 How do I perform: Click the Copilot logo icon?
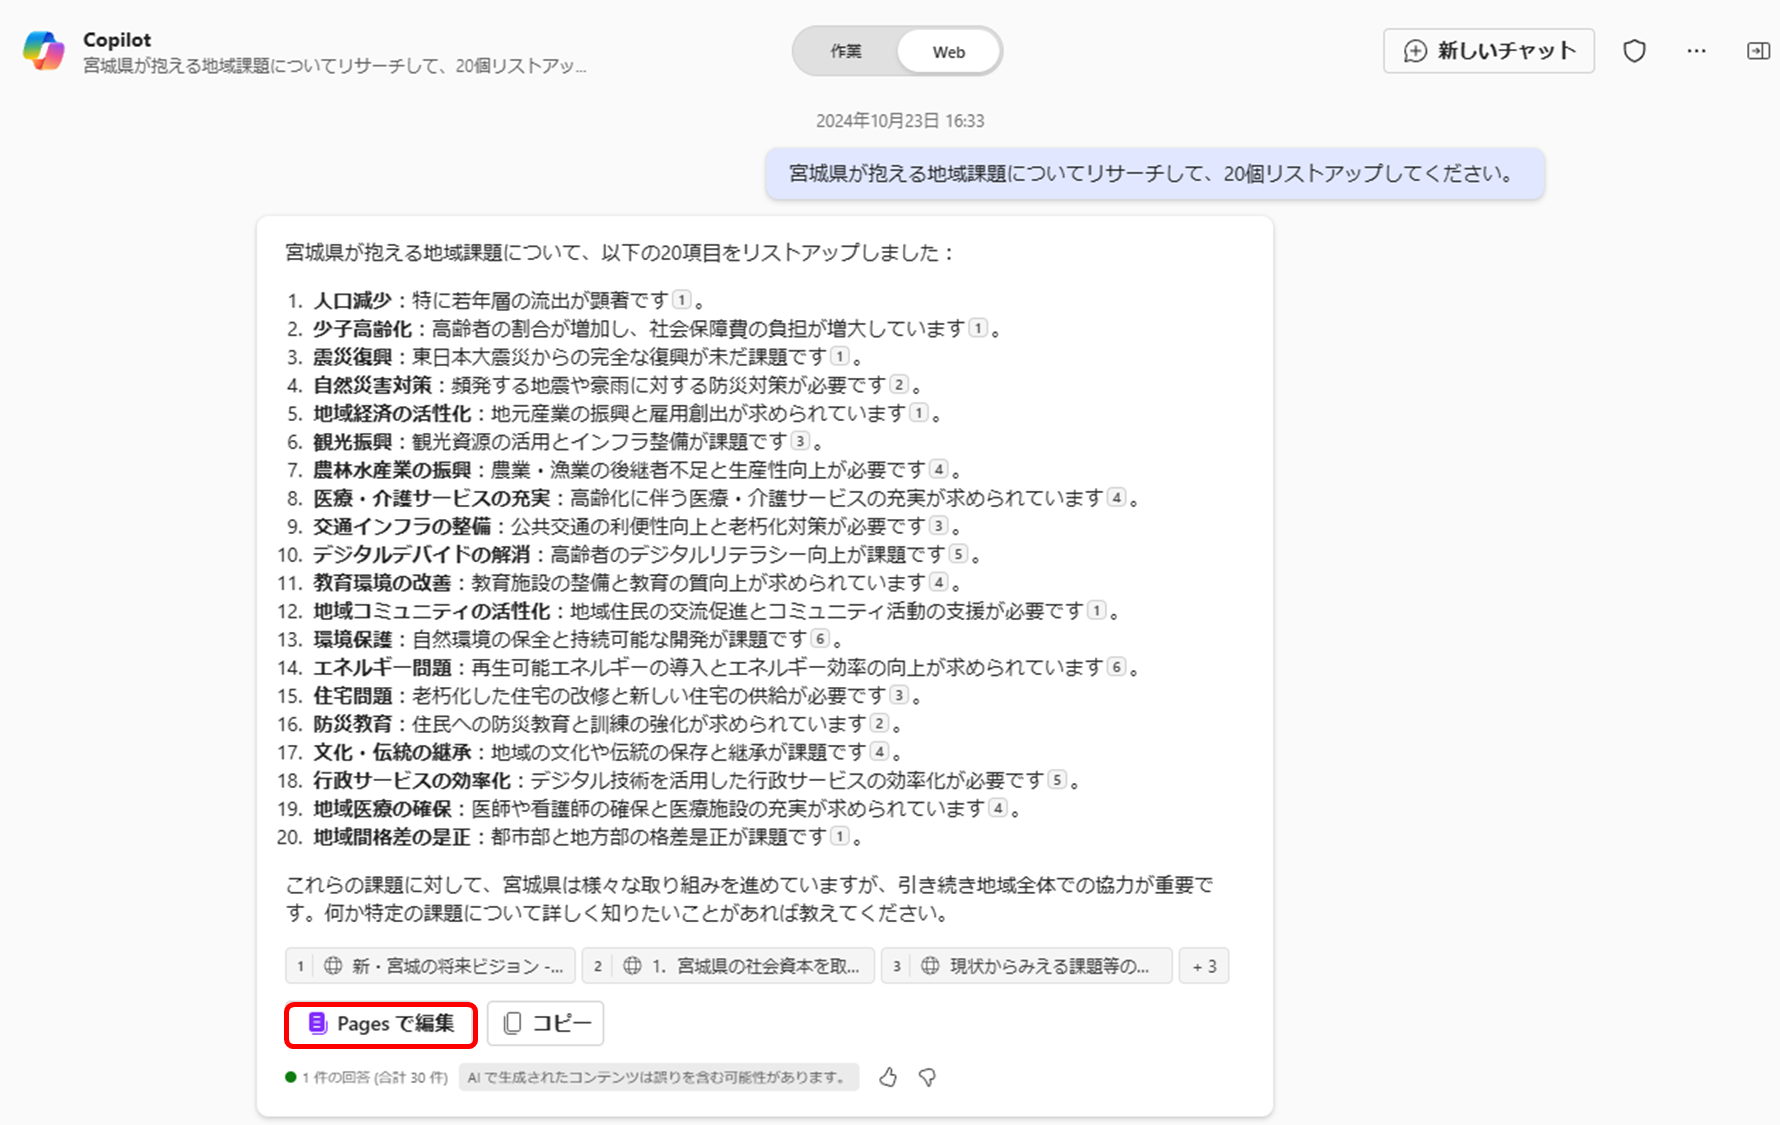click(x=44, y=50)
